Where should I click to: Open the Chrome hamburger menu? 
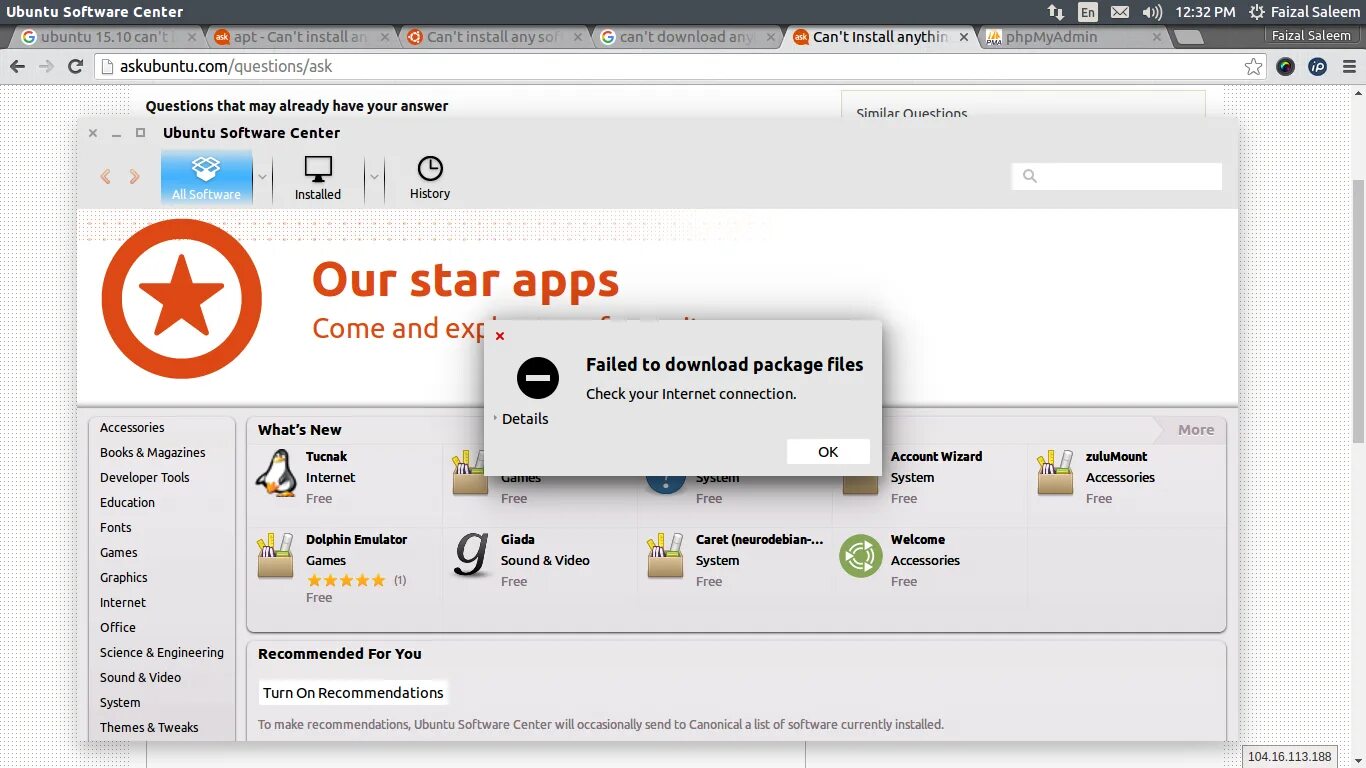point(1349,67)
